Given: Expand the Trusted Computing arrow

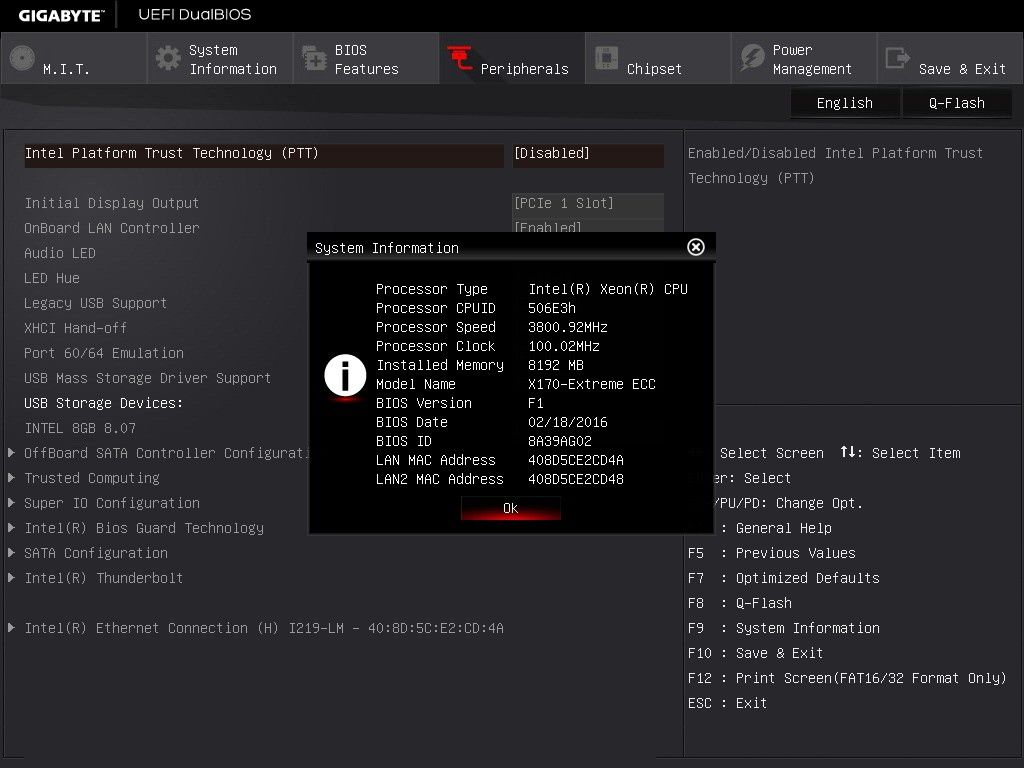Looking at the screenshot, I should tap(11, 477).
